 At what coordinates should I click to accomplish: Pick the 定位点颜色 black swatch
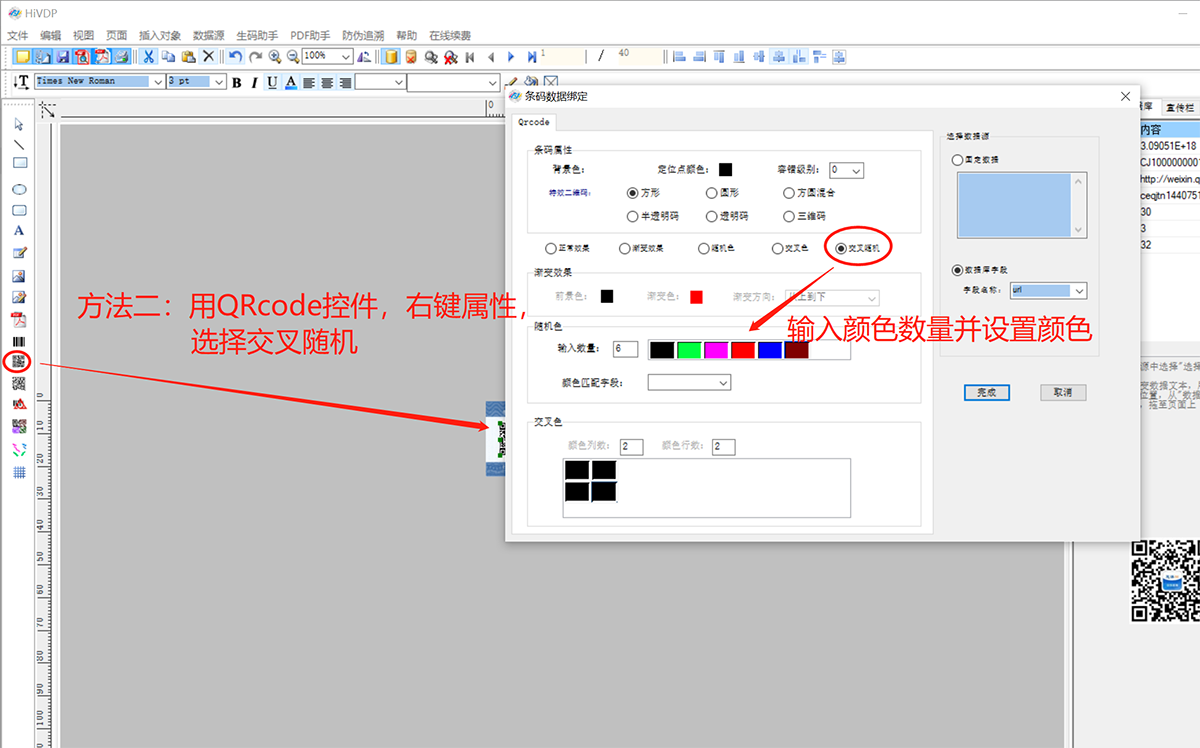[x=725, y=170]
